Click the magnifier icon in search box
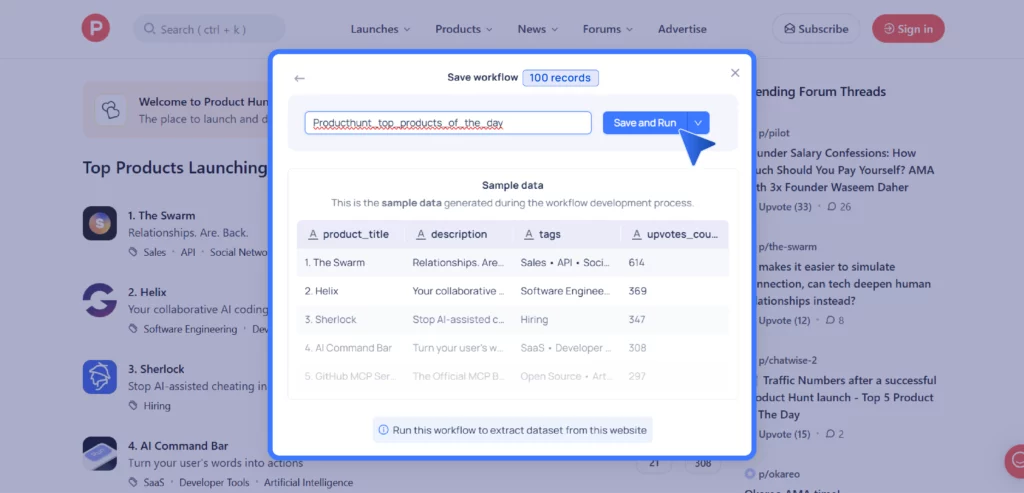This screenshot has height=493, width=1024. pyautogui.click(x=150, y=29)
